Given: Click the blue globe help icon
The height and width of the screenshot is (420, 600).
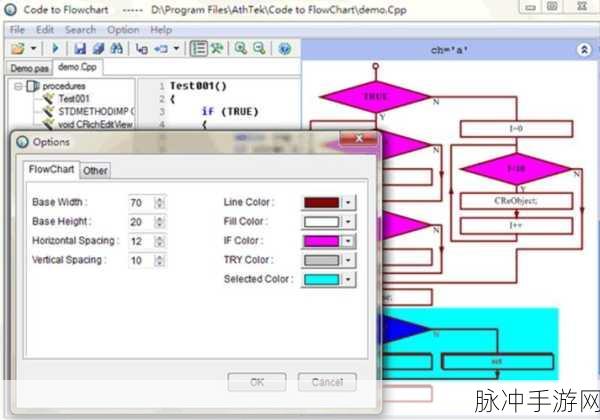Looking at the screenshot, I should click(x=284, y=49).
